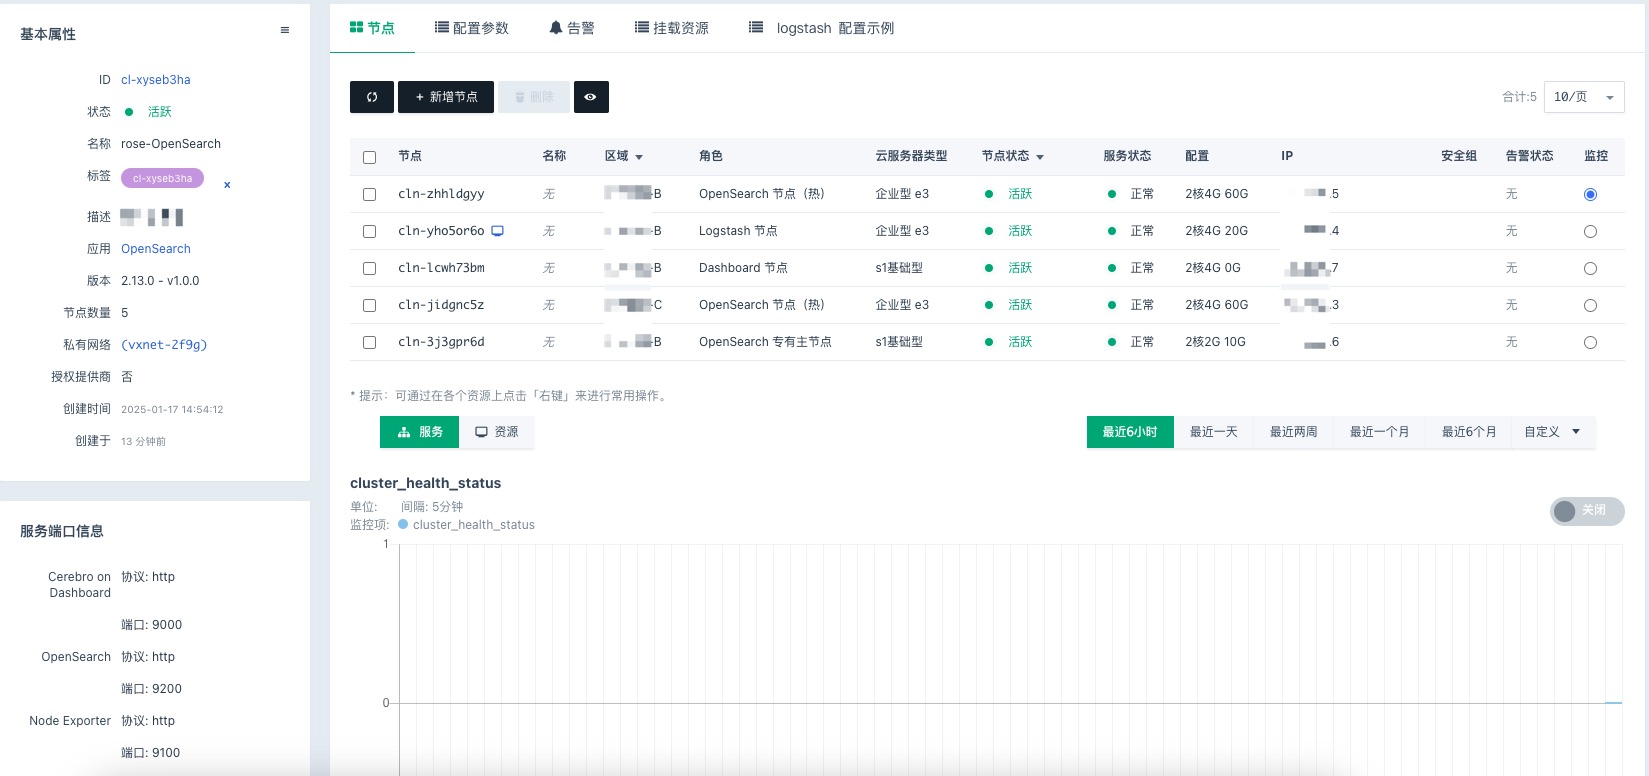Viewport: 1649px width, 776px height.
Task: Open the 告警 tab
Action: pos(572,28)
